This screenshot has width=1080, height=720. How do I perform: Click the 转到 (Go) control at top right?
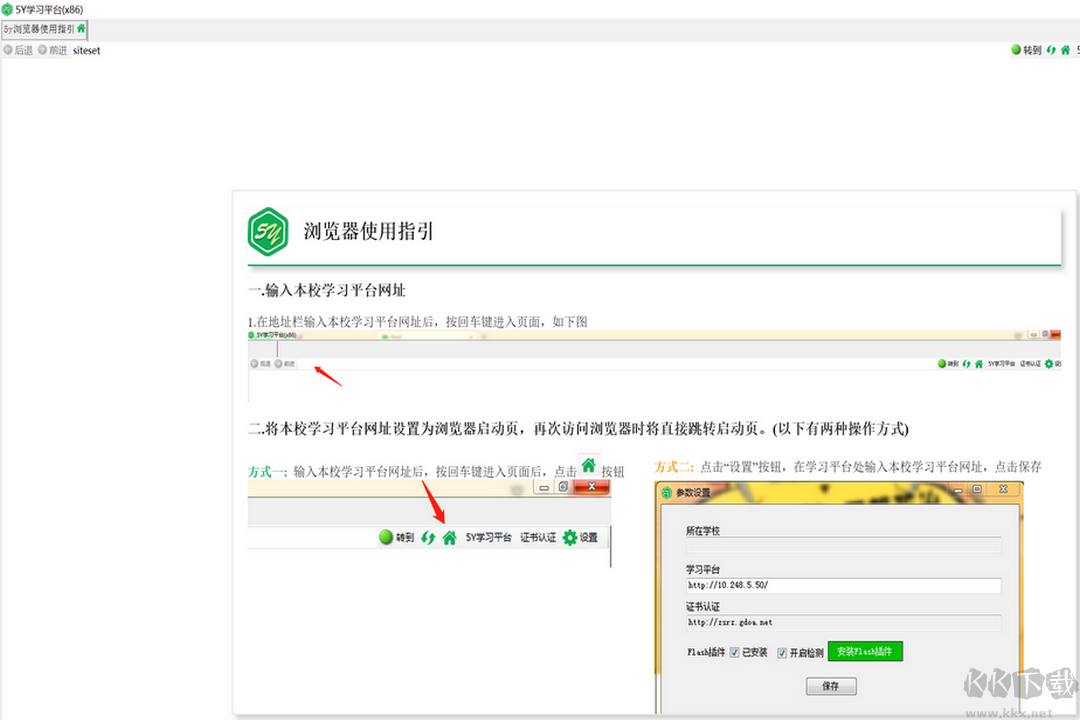pyautogui.click(x=1027, y=50)
